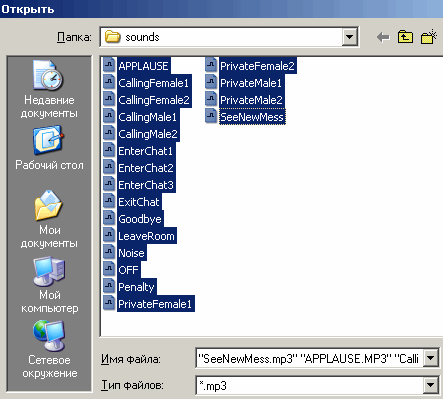Click the ExitChat file icon
The width and height of the screenshot is (443, 399).
pos(109,201)
